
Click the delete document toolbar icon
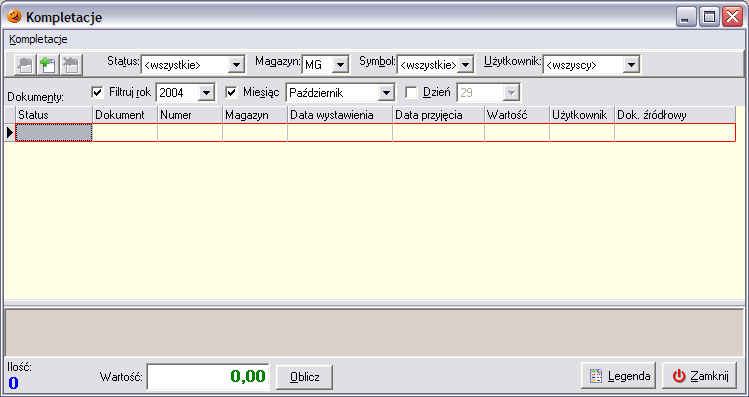coord(72,64)
